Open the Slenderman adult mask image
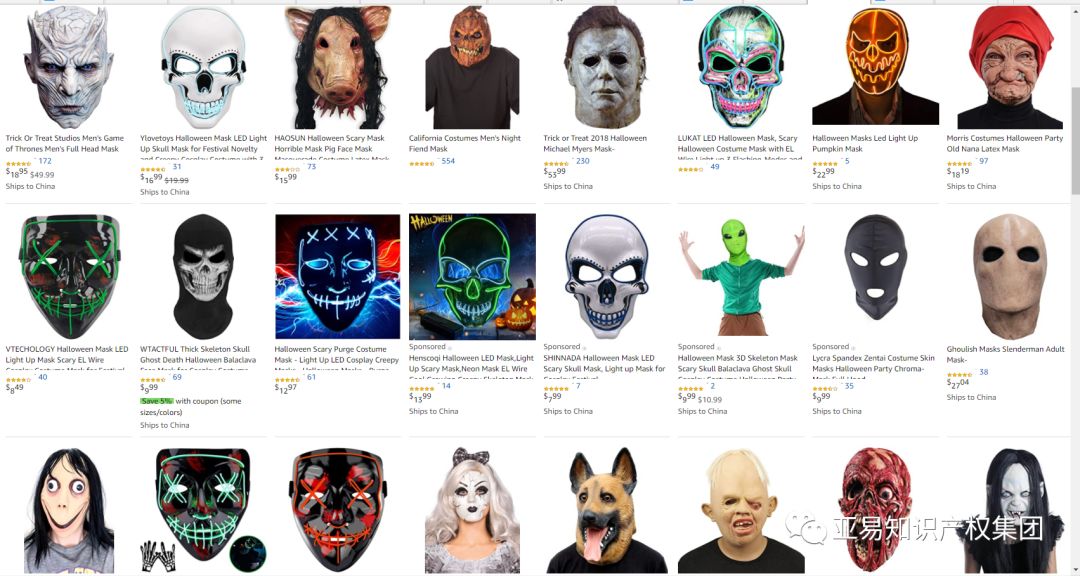 pyautogui.click(x=1009, y=277)
